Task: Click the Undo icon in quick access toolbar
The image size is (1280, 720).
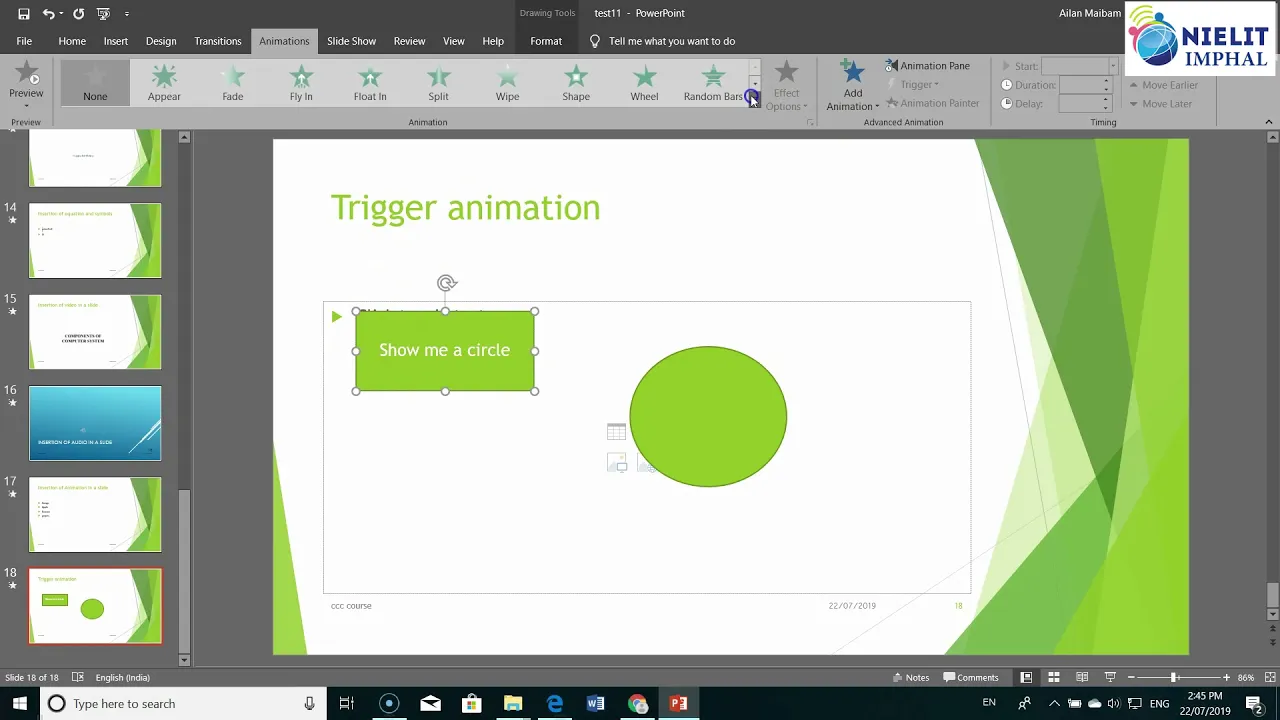Action: pos(48,14)
